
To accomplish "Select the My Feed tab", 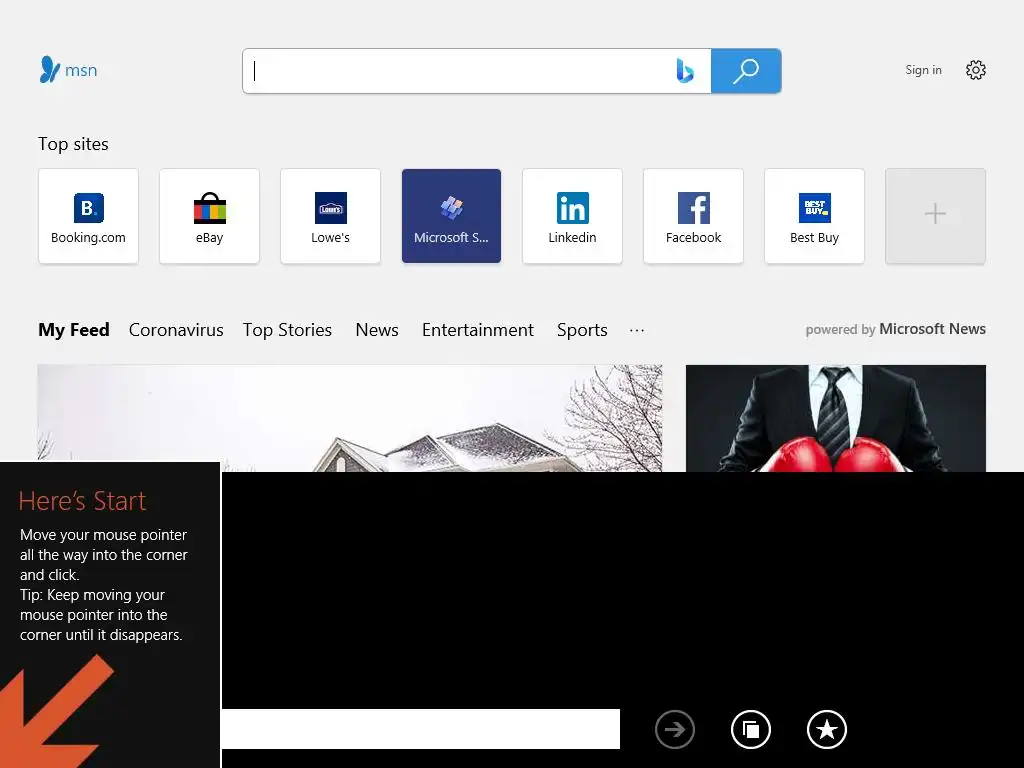I will click(x=74, y=330).
